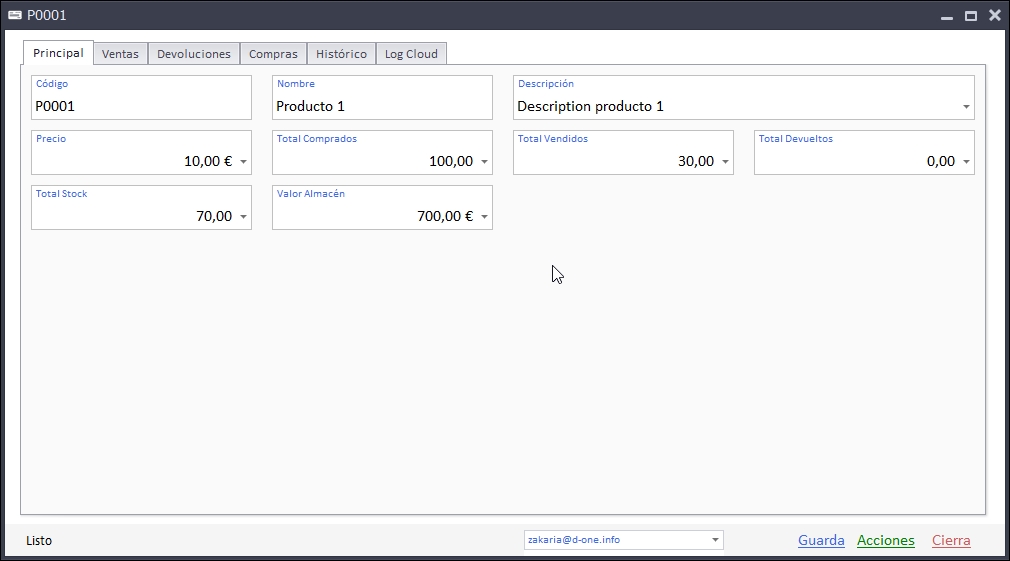The image size is (1010, 561).
Task: Open the Acciones link
Action: pos(885,540)
